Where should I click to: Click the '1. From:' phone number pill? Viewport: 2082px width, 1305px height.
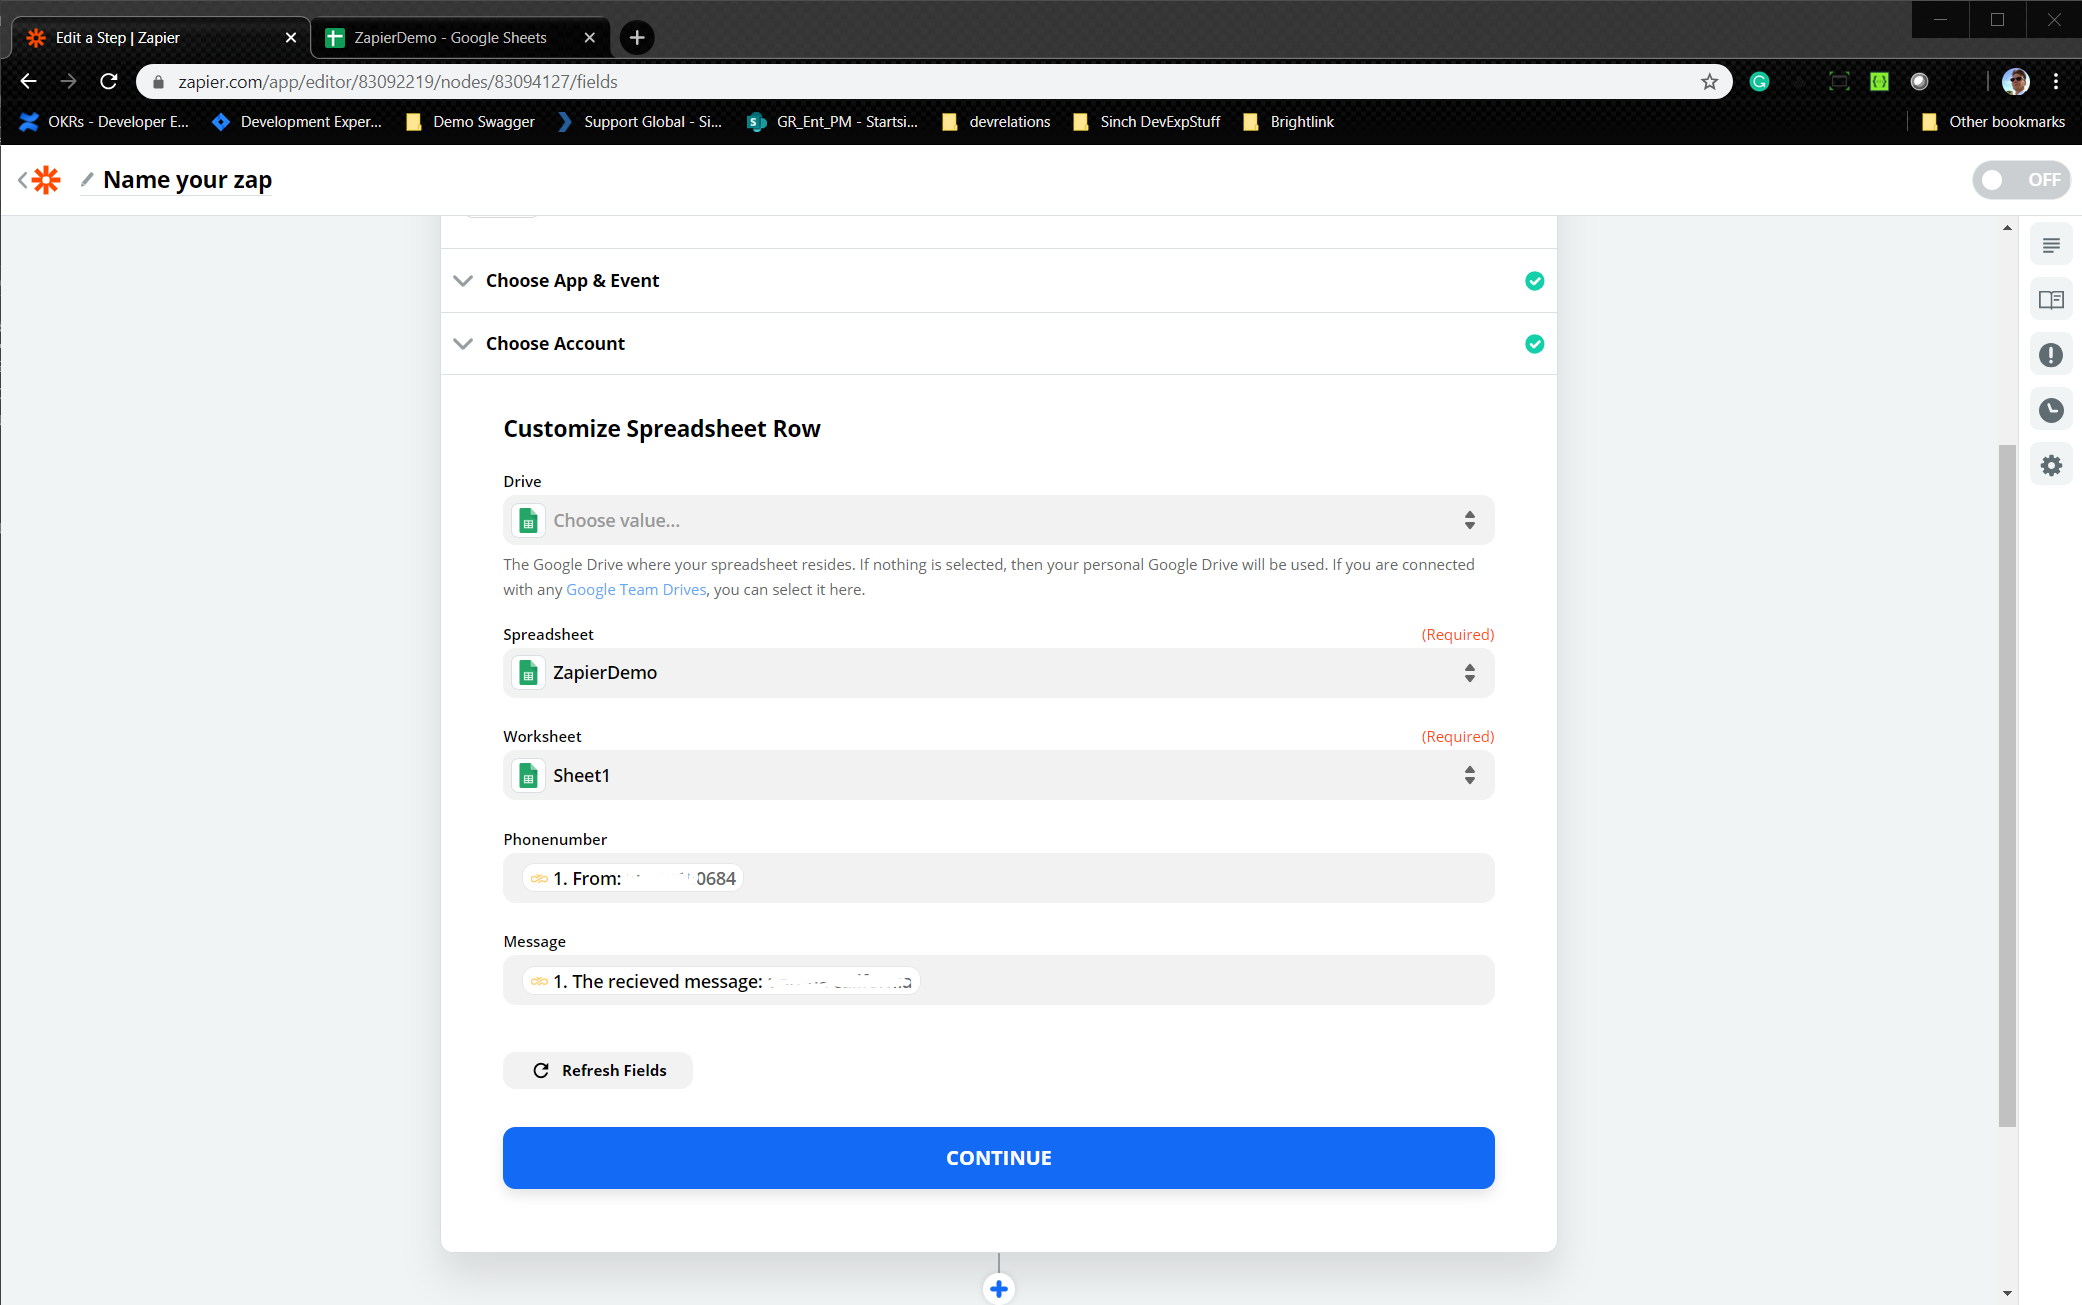[633, 878]
